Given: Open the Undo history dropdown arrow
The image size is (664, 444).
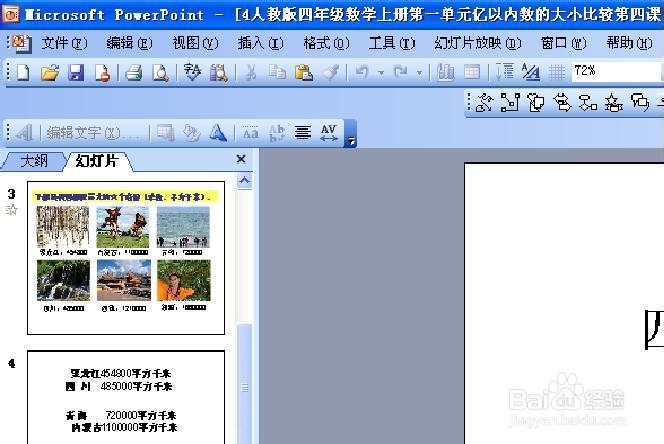Looking at the screenshot, I should point(381,73).
